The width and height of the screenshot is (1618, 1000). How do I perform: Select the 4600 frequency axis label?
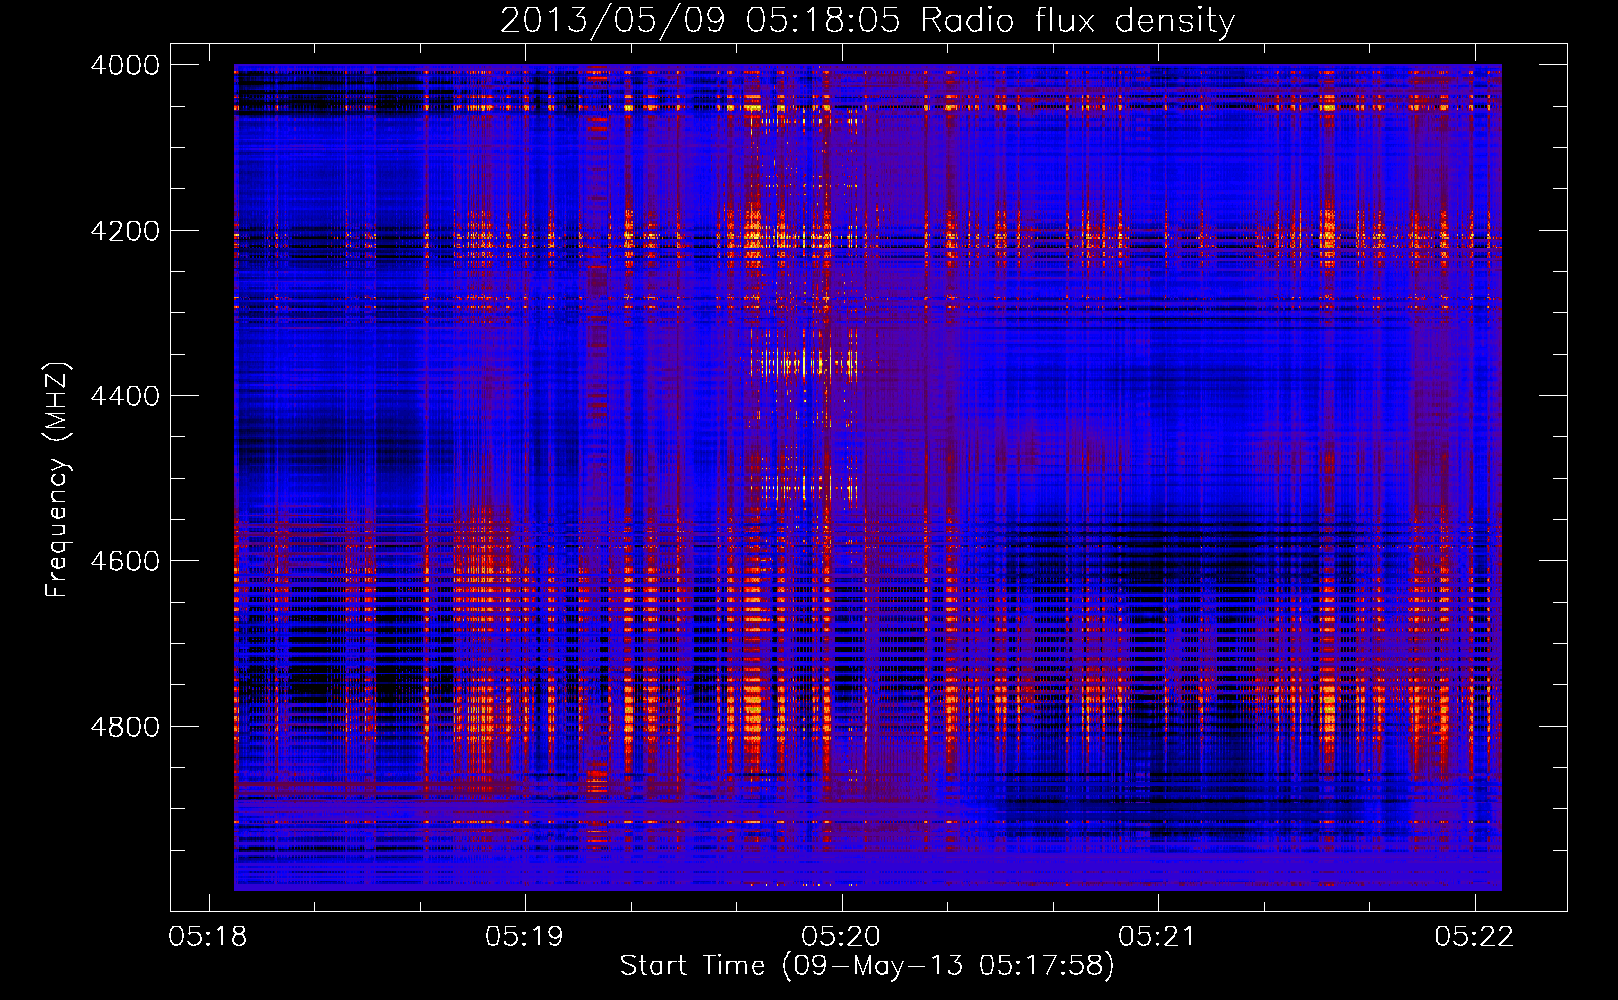point(125,561)
